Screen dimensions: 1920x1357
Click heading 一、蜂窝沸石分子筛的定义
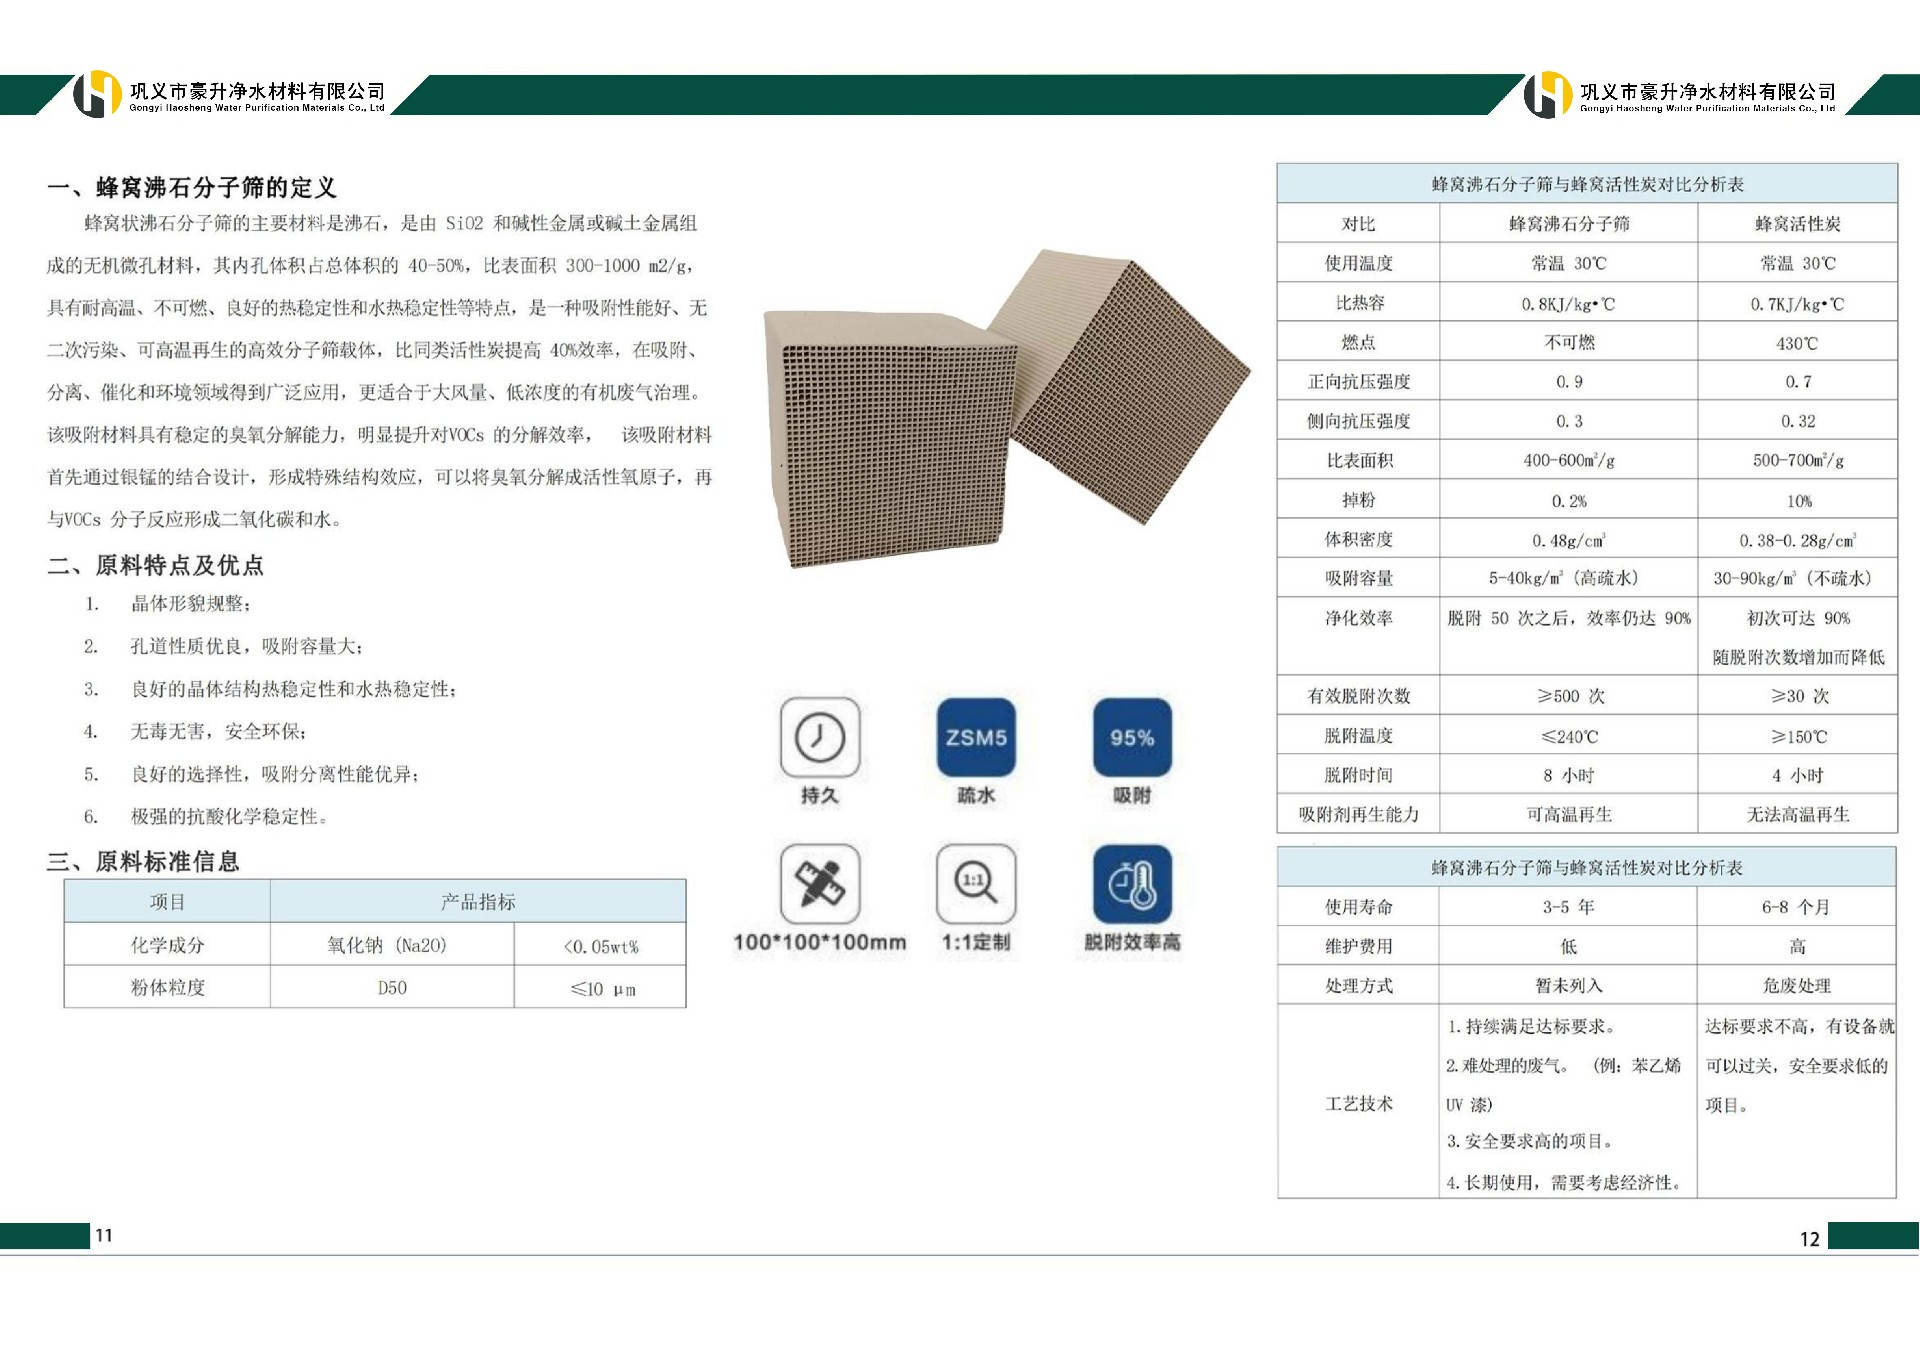point(191,187)
